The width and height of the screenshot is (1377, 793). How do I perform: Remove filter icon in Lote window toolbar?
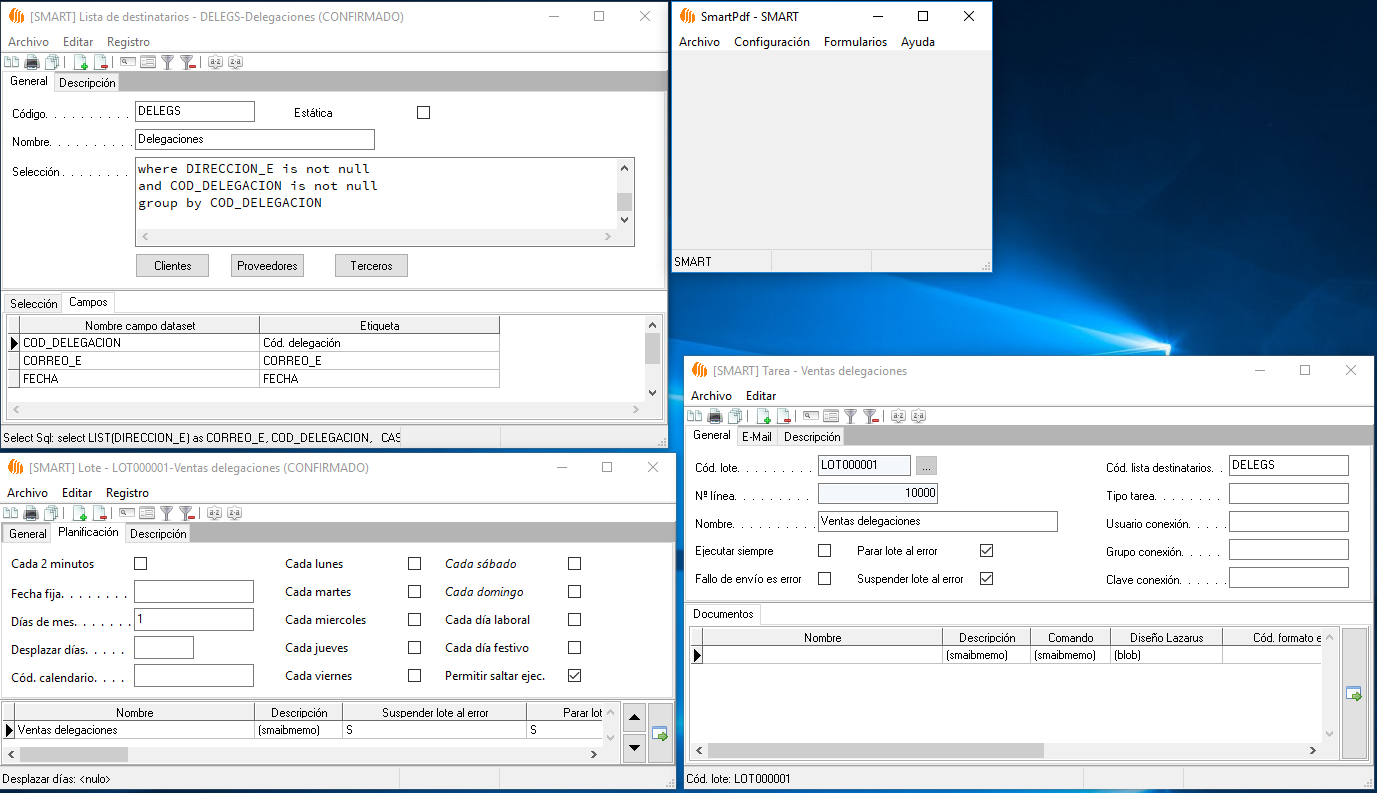pyautogui.click(x=187, y=513)
